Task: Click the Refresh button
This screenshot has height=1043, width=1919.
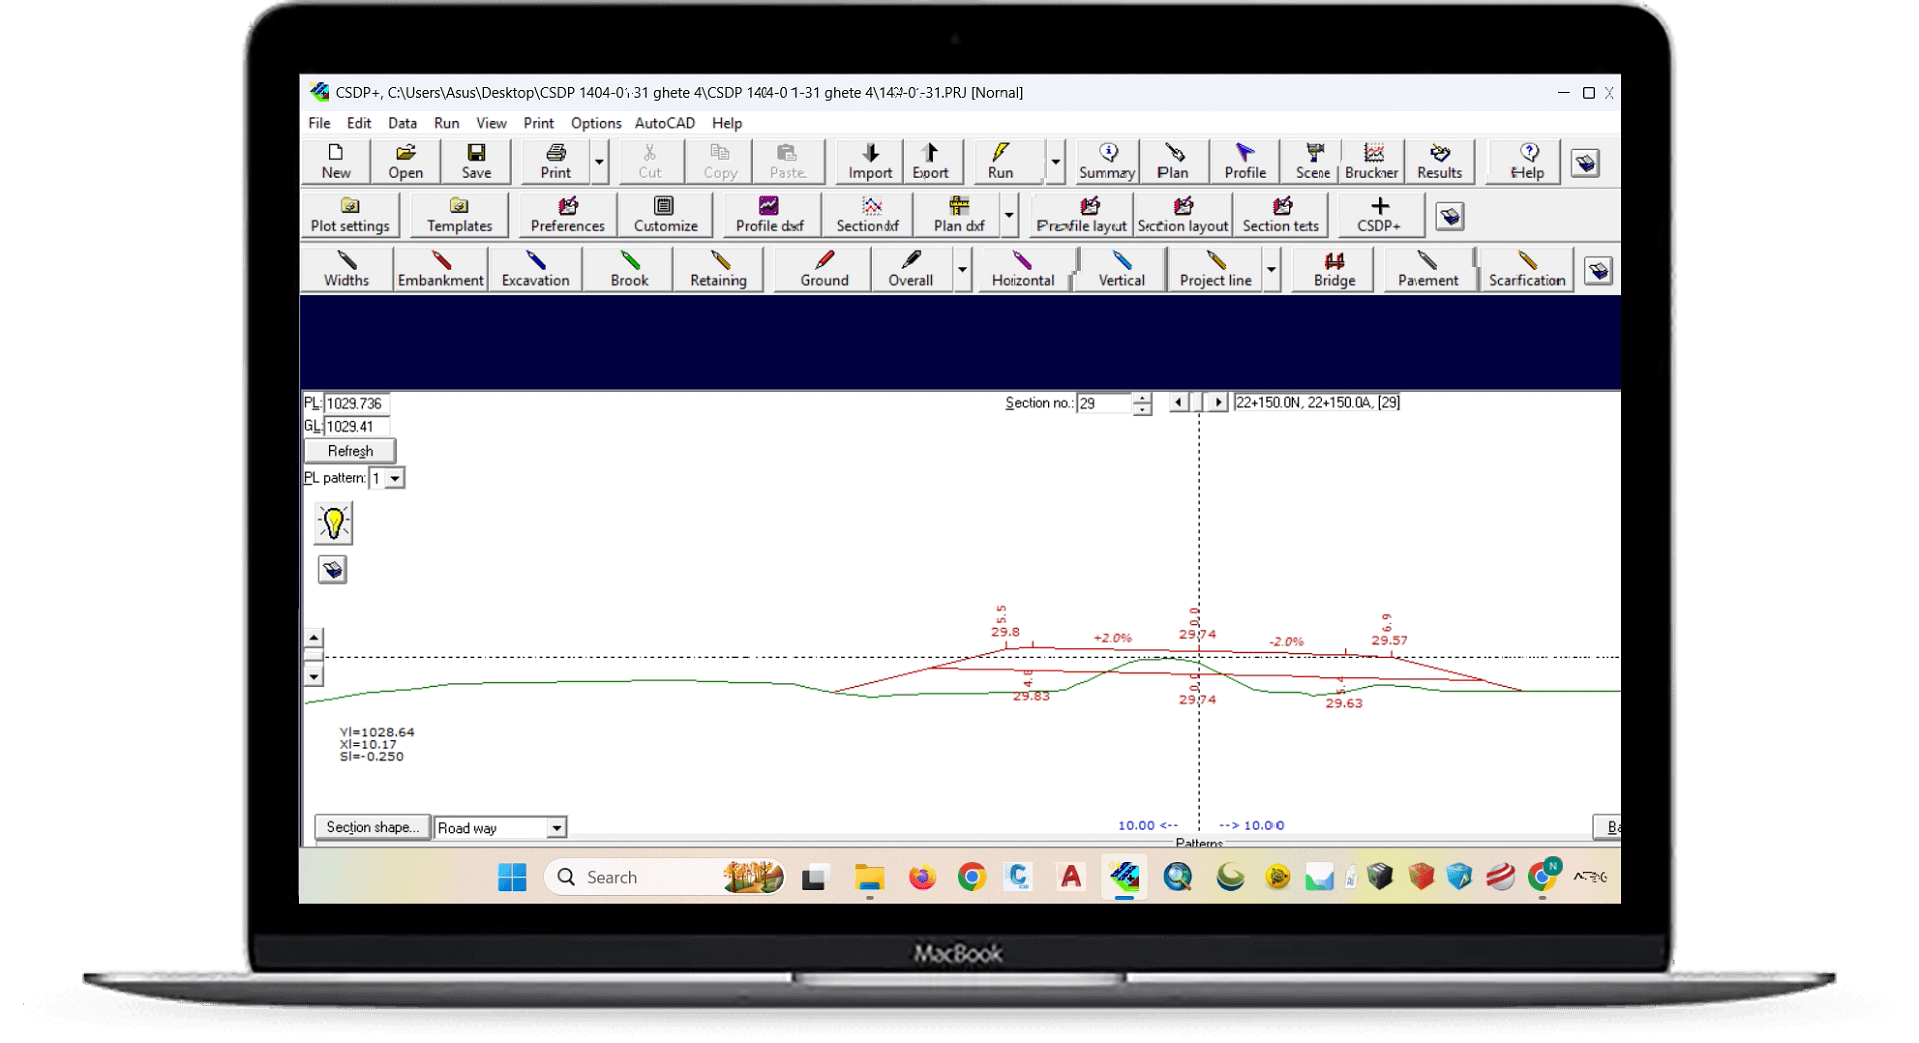Action: point(350,451)
